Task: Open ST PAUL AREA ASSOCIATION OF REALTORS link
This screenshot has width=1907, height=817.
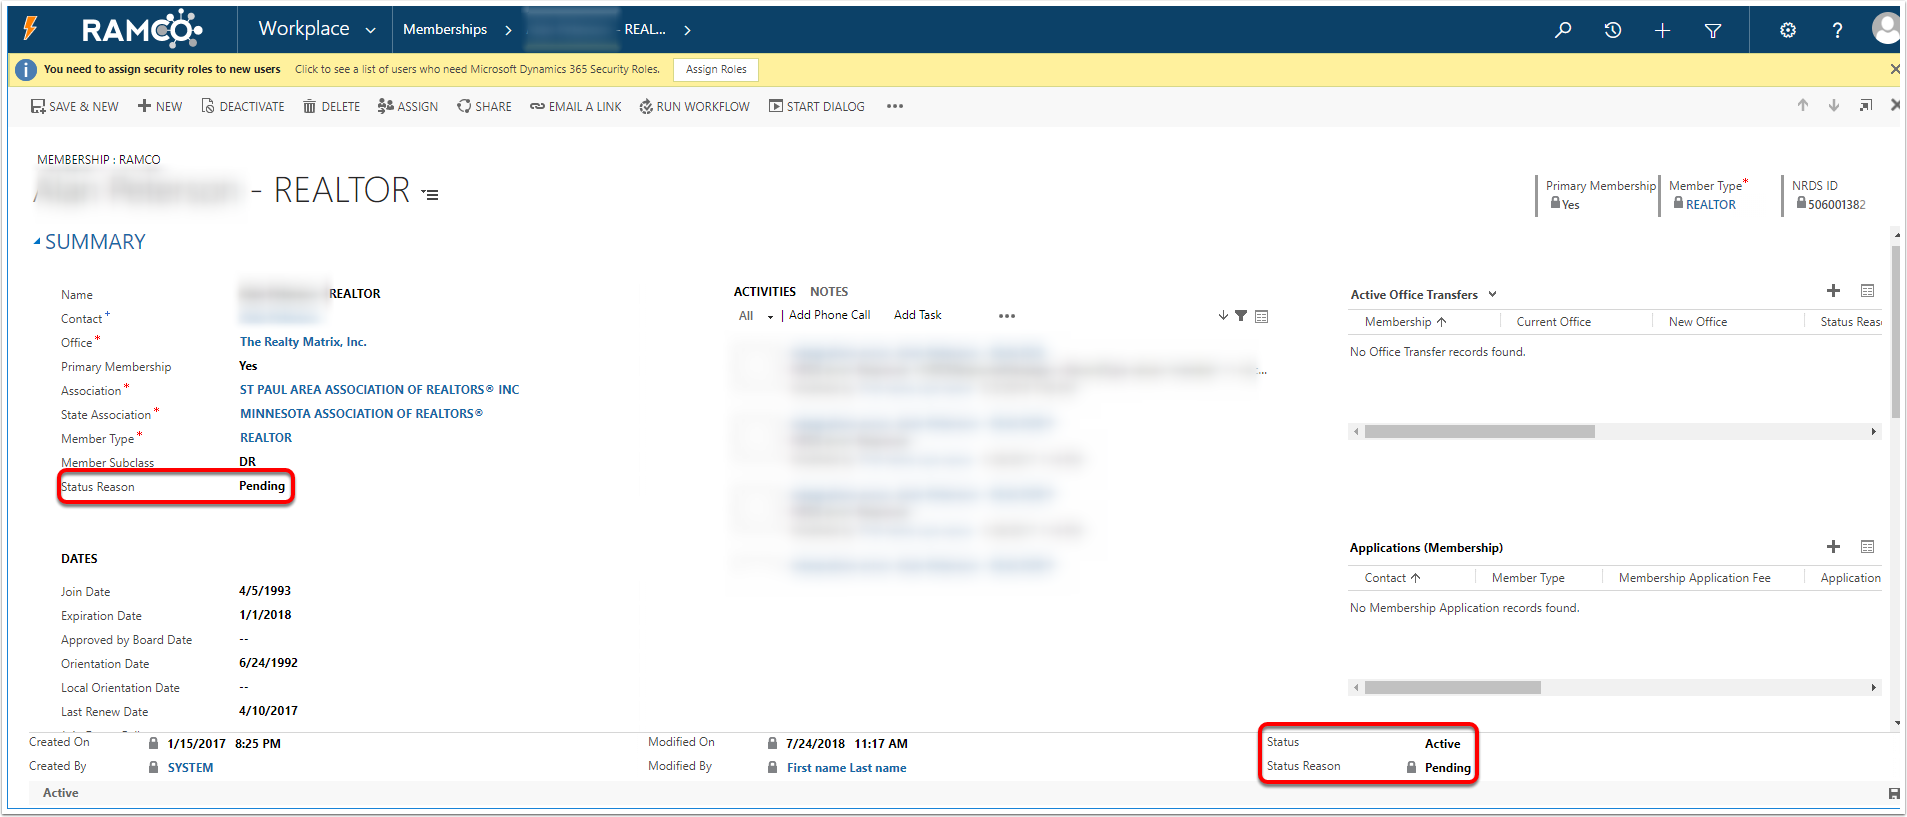Action: point(379,390)
